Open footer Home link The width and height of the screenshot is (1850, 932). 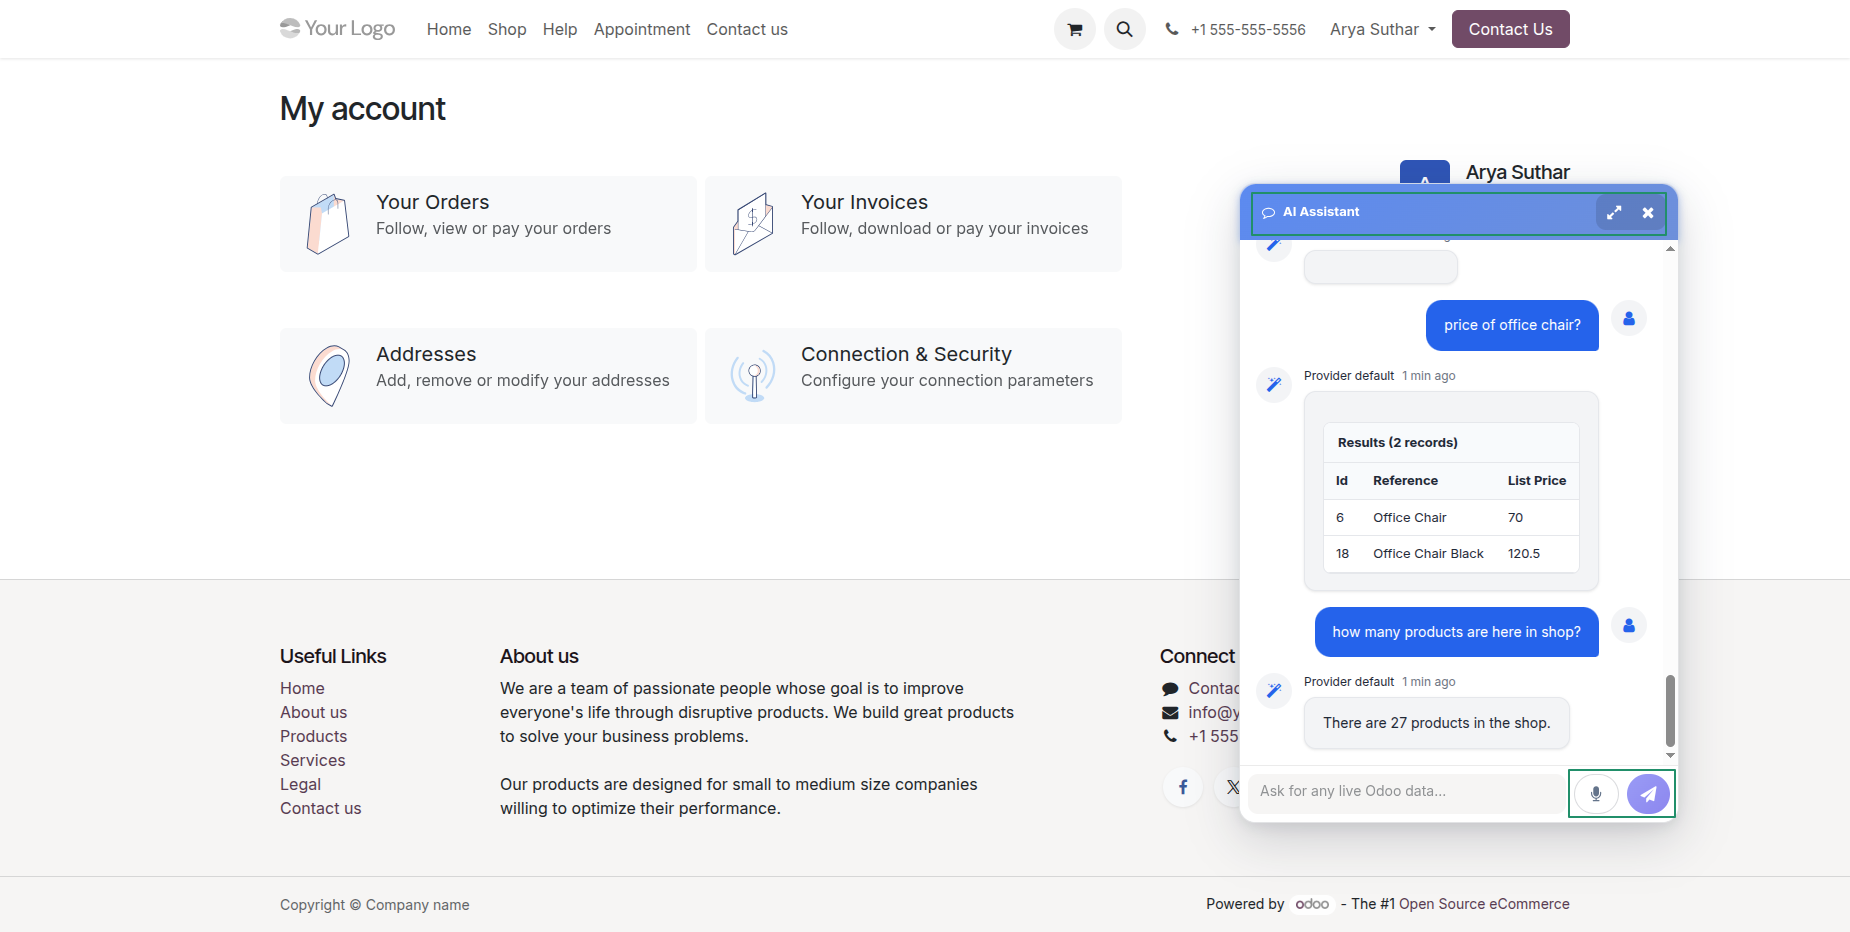point(302,688)
